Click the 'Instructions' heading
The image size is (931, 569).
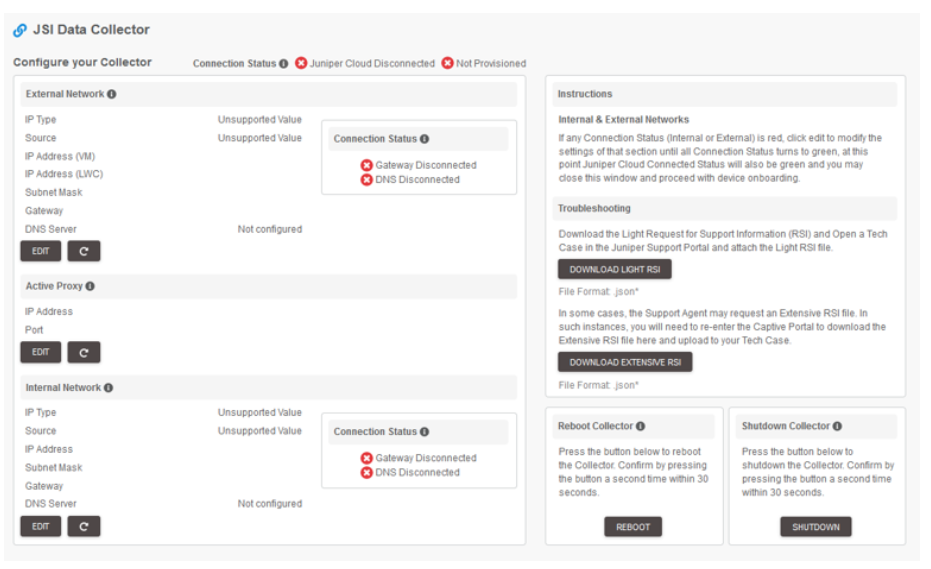584,94
